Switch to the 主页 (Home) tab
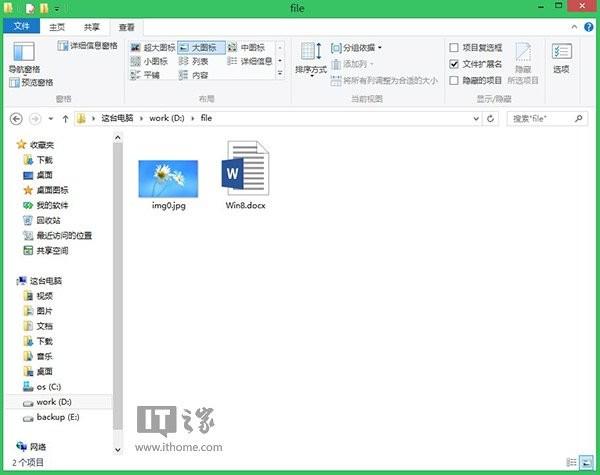 [x=57, y=27]
